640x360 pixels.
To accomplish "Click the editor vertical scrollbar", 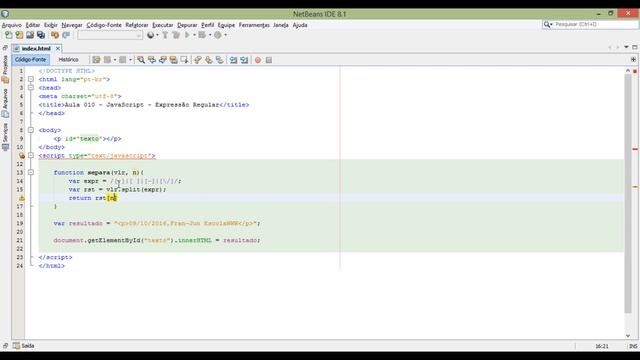I will pyautogui.click(x=628, y=194).
